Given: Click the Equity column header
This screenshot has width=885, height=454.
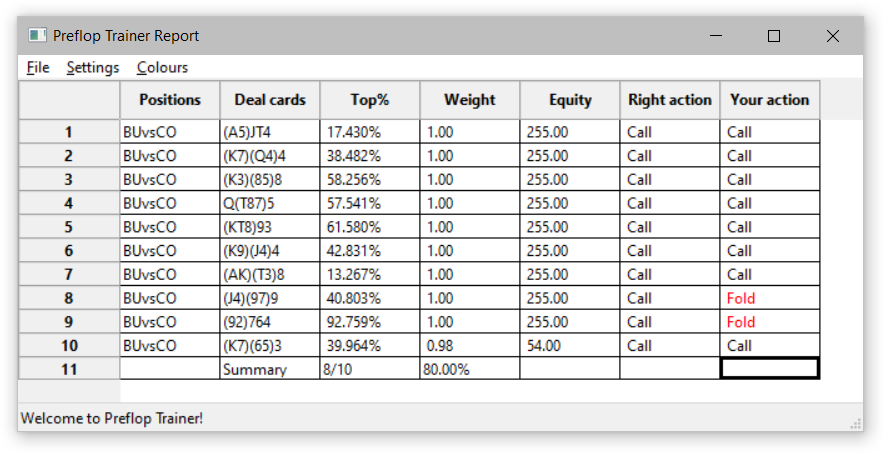Looking at the screenshot, I should click(570, 100).
